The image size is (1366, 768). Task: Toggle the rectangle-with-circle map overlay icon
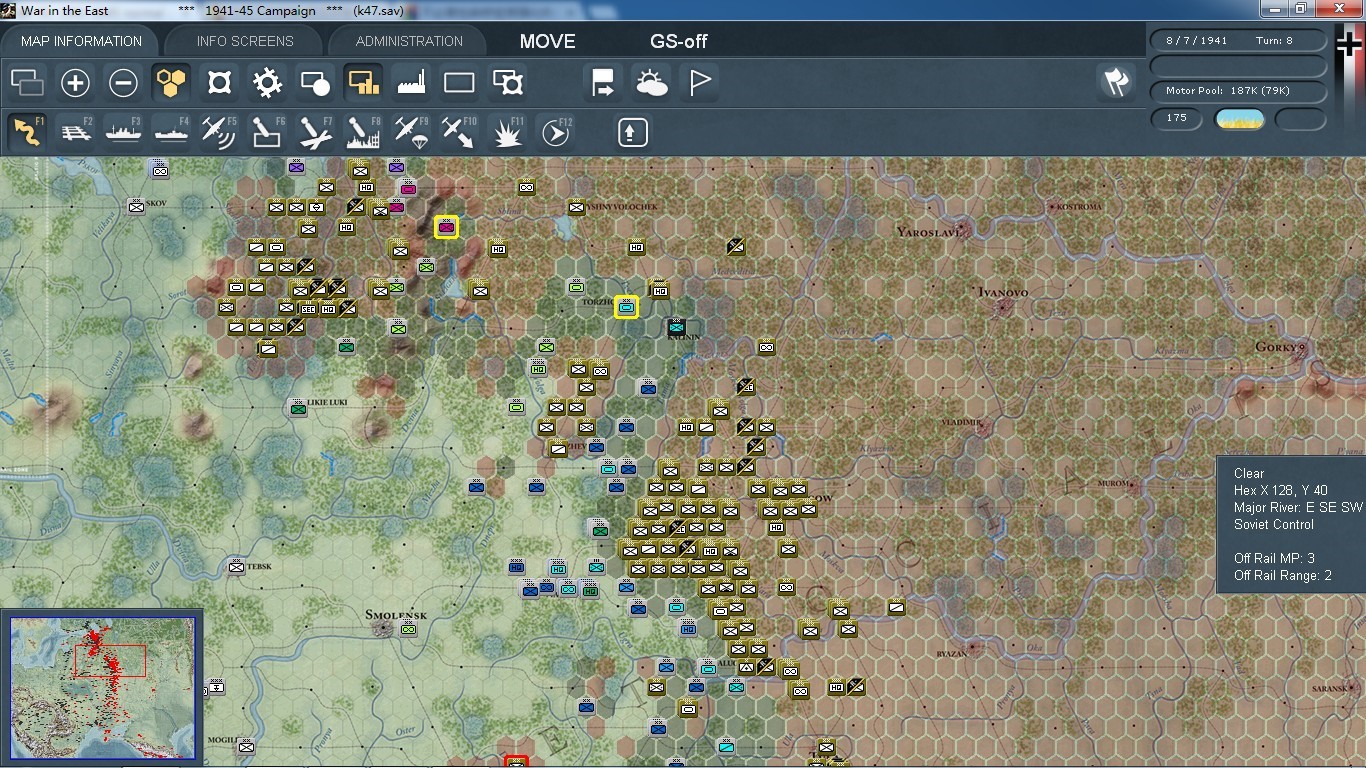(315, 82)
